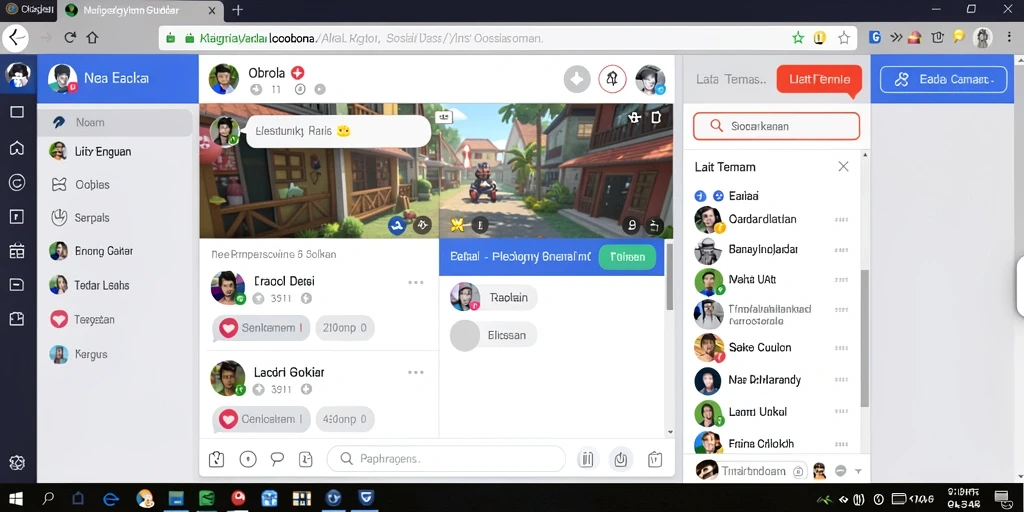Click the Windows Start button
1024x512 pixels.
[16, 499]
